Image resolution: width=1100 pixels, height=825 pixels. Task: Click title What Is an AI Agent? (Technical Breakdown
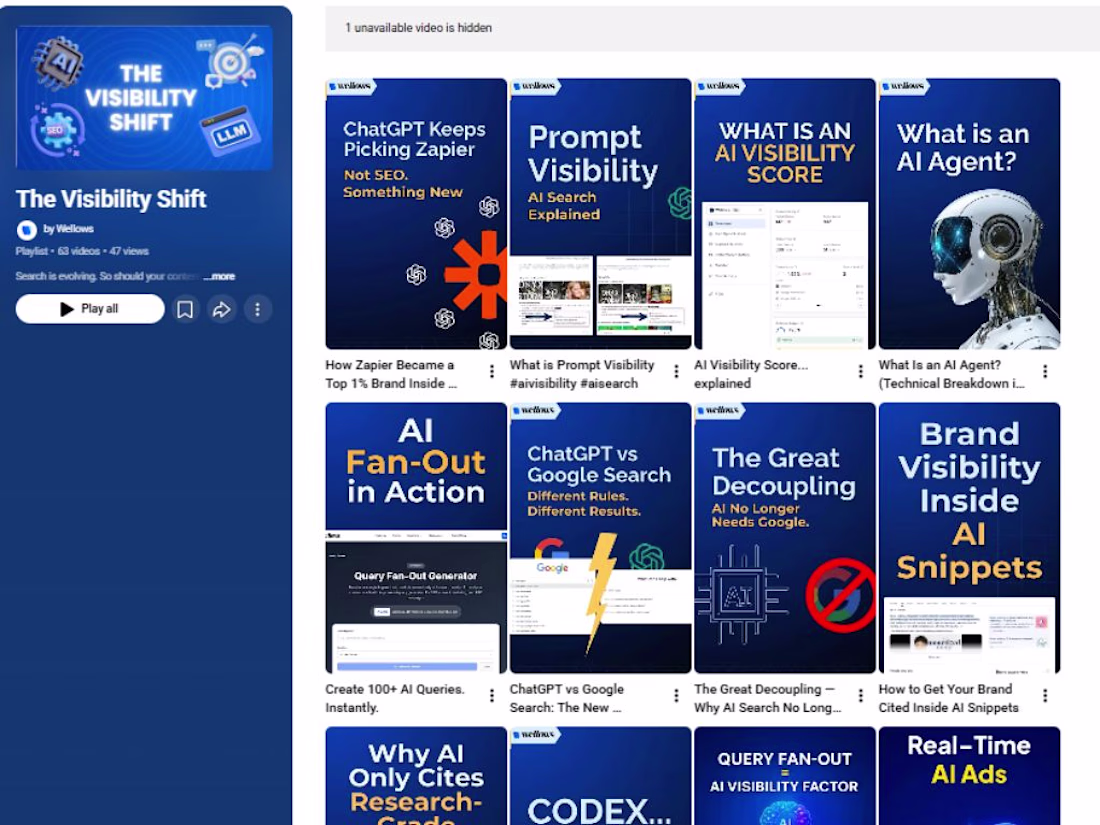(952, 374)
